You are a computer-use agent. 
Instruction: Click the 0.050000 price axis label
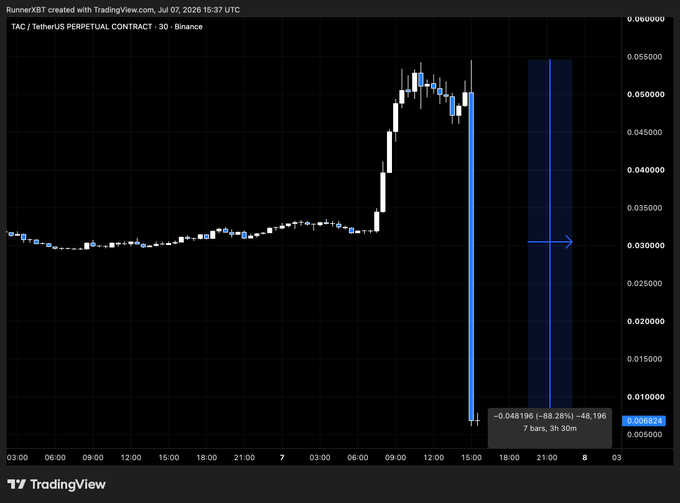pyautogui.click(x=645, y=95)
